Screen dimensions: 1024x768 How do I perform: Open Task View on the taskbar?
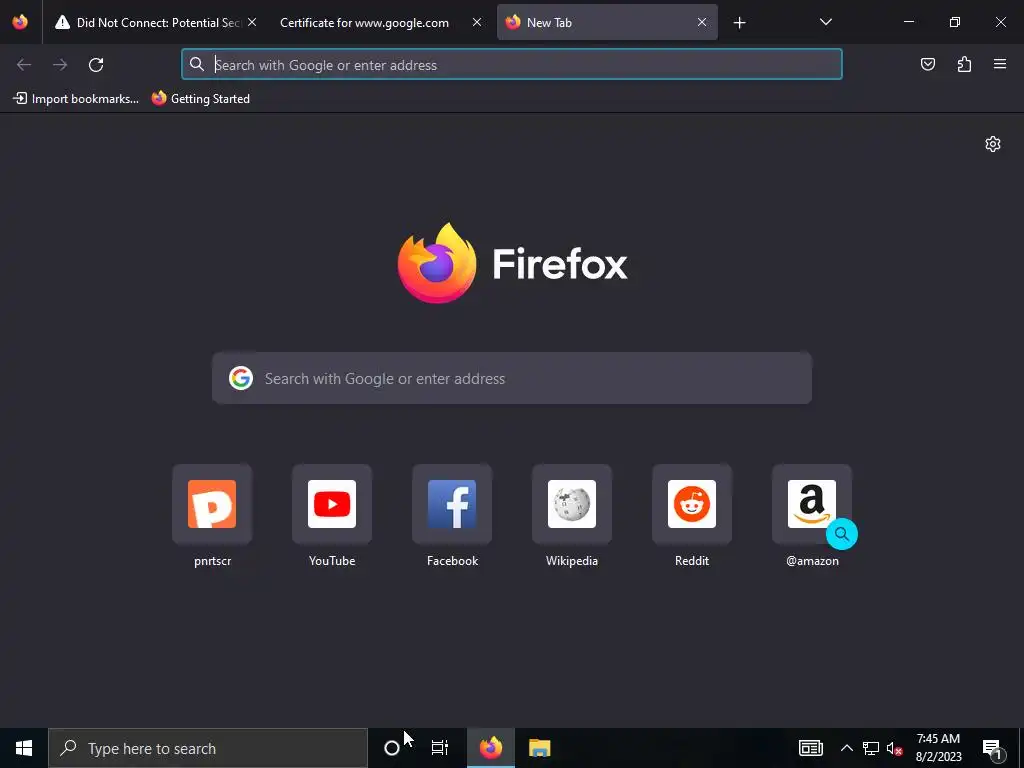point(440,748)
